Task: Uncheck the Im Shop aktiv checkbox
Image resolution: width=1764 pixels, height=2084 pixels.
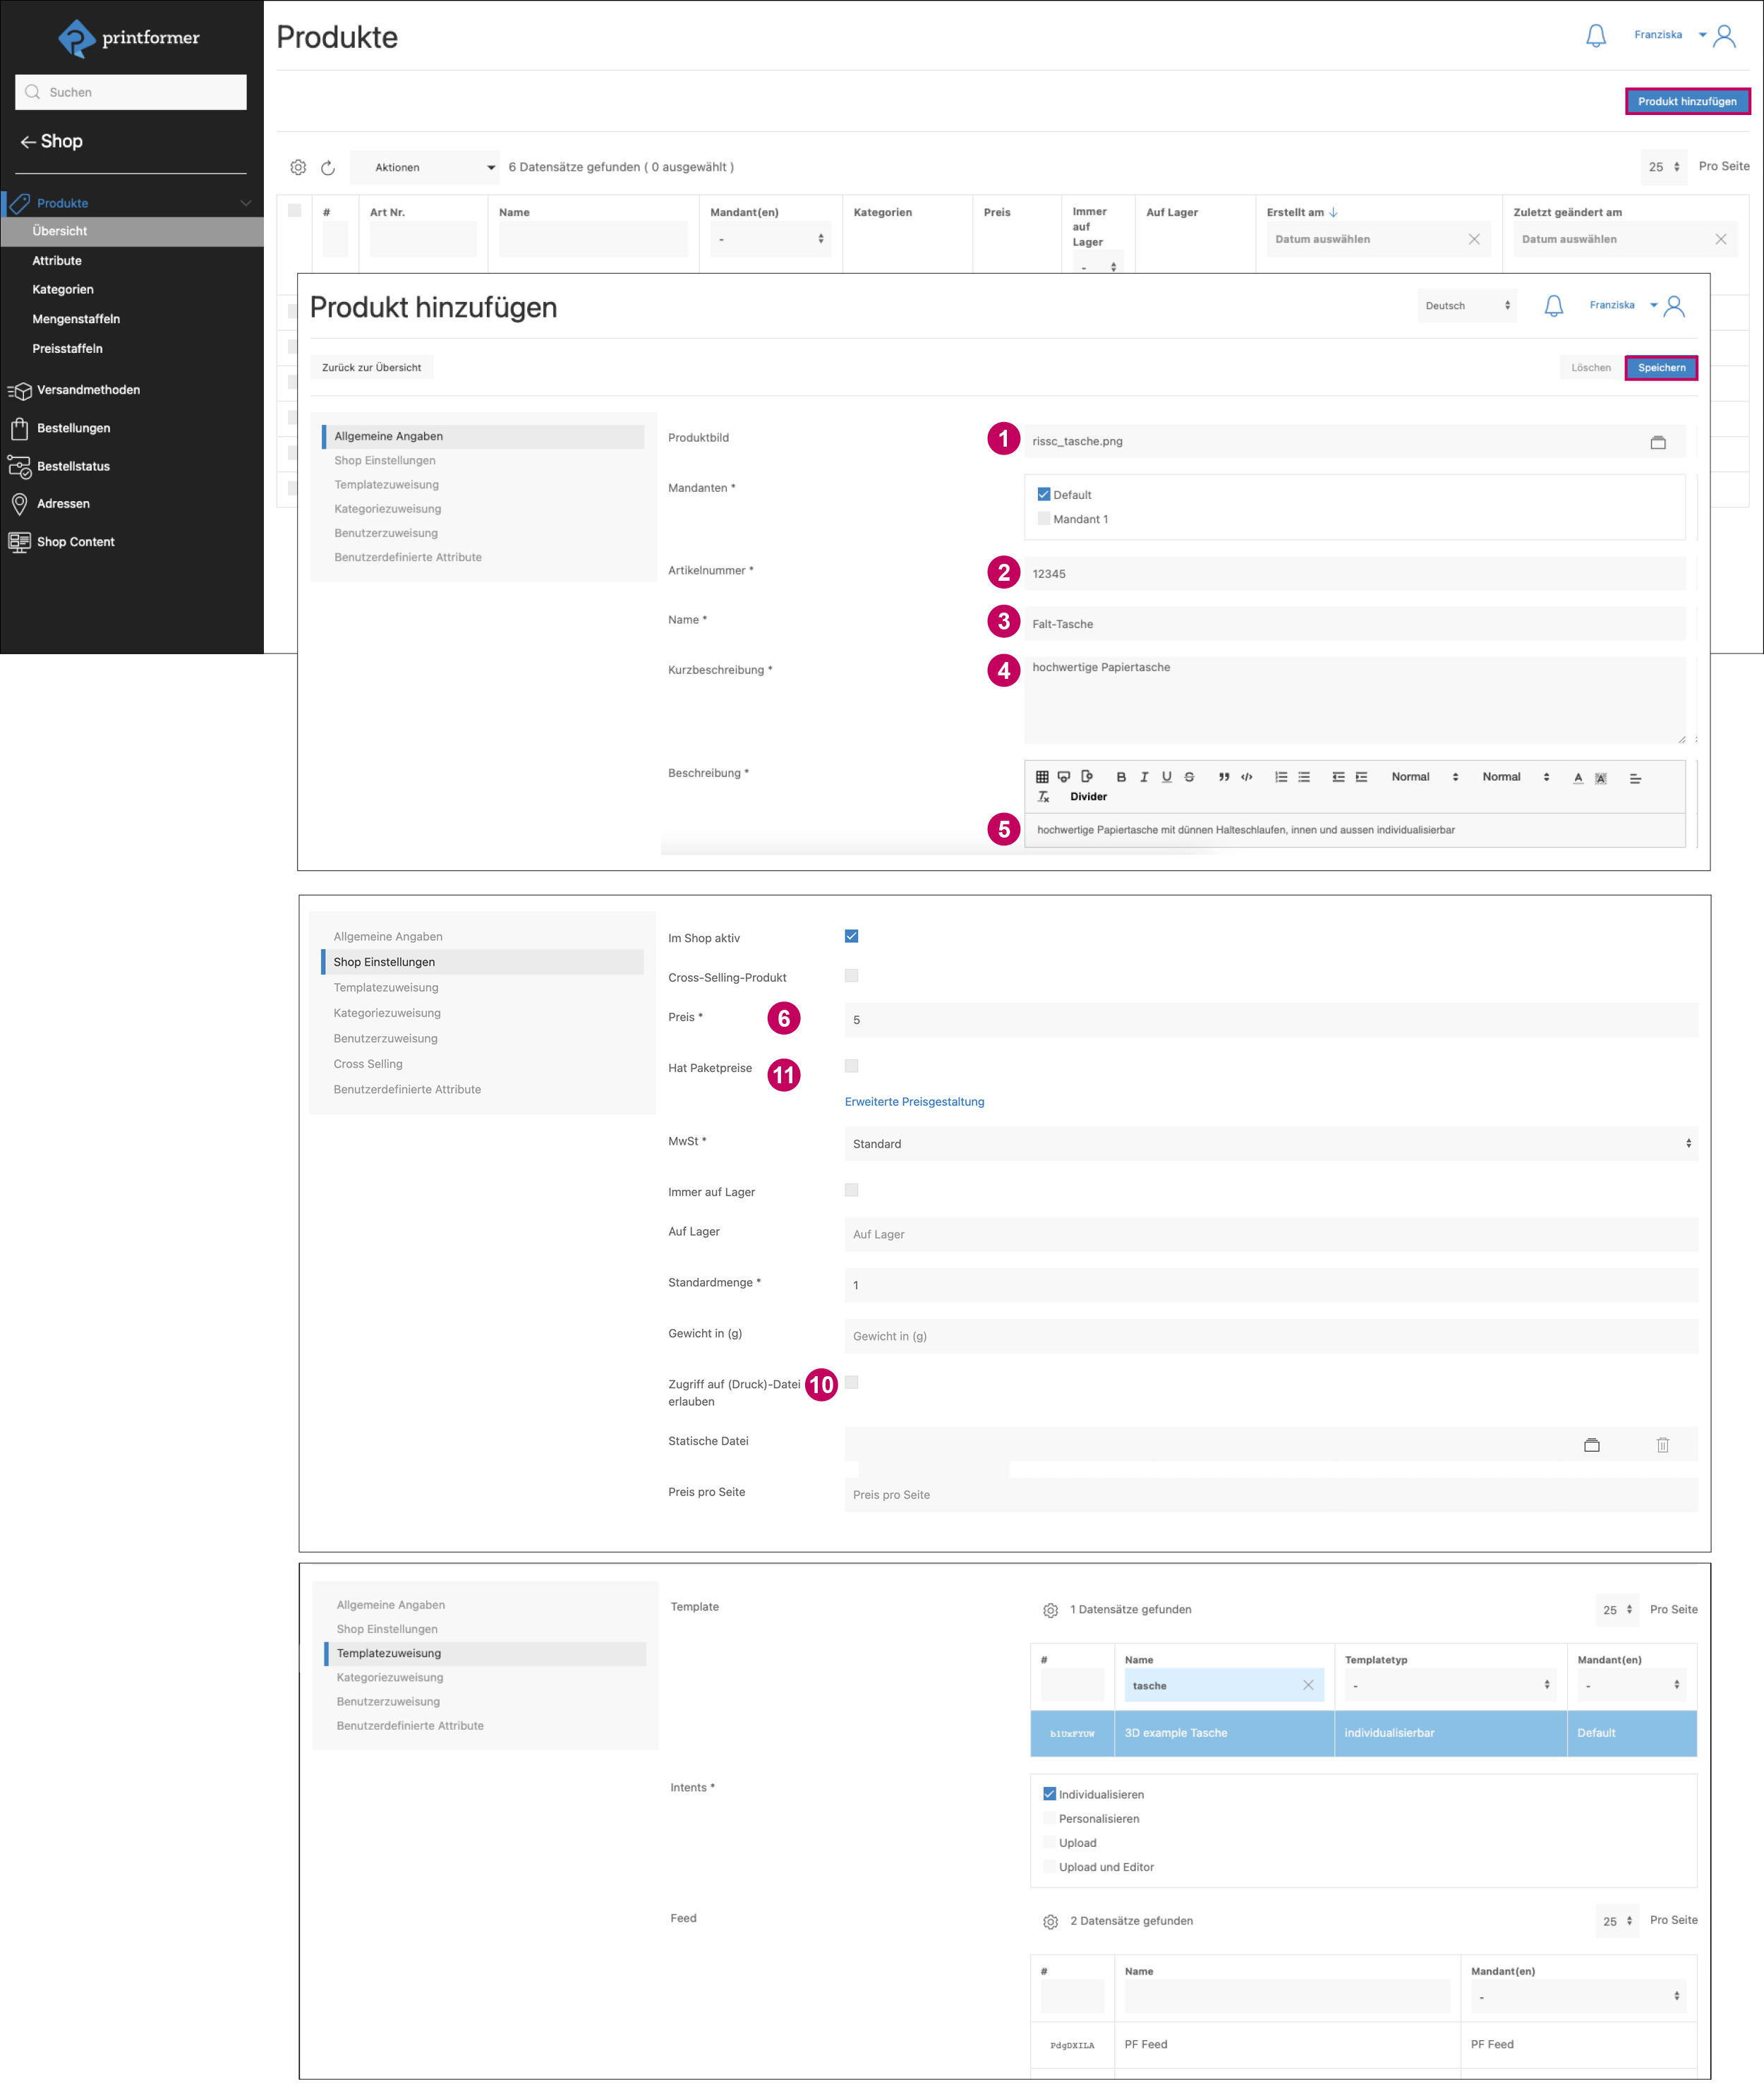Action: click(851, 936)
